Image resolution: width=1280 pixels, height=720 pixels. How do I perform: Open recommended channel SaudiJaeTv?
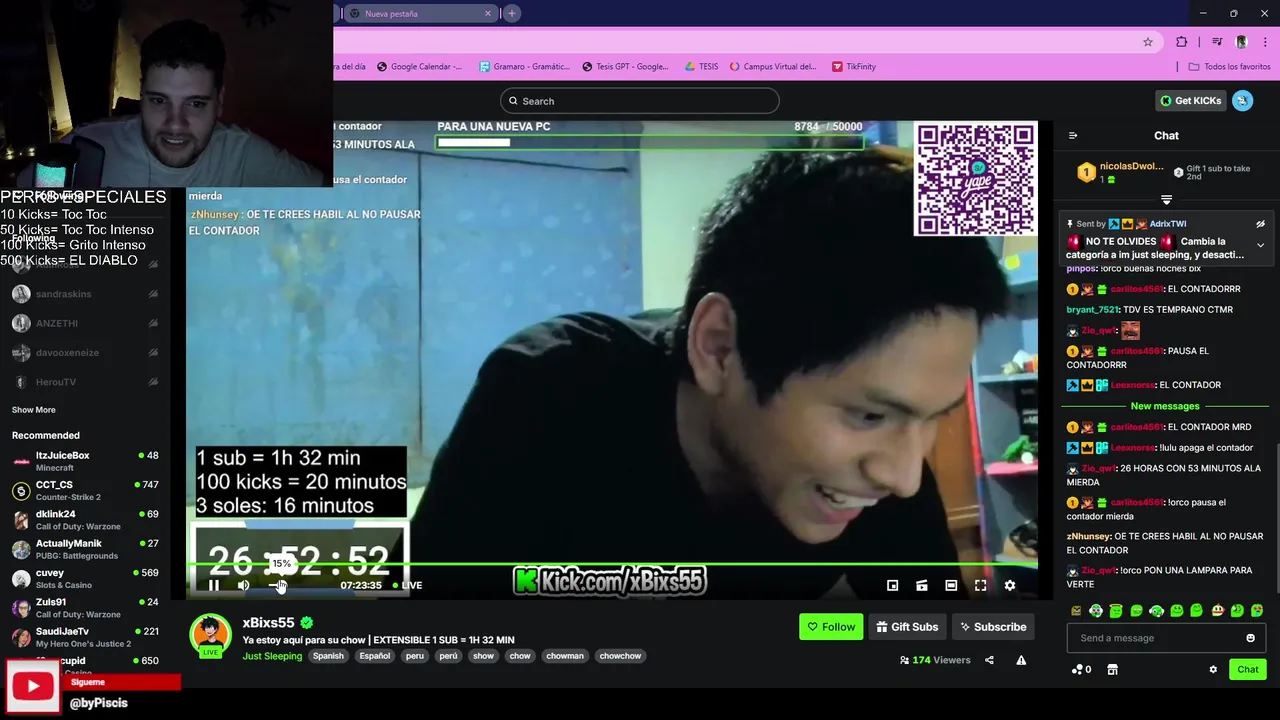[x=85, y=637]
